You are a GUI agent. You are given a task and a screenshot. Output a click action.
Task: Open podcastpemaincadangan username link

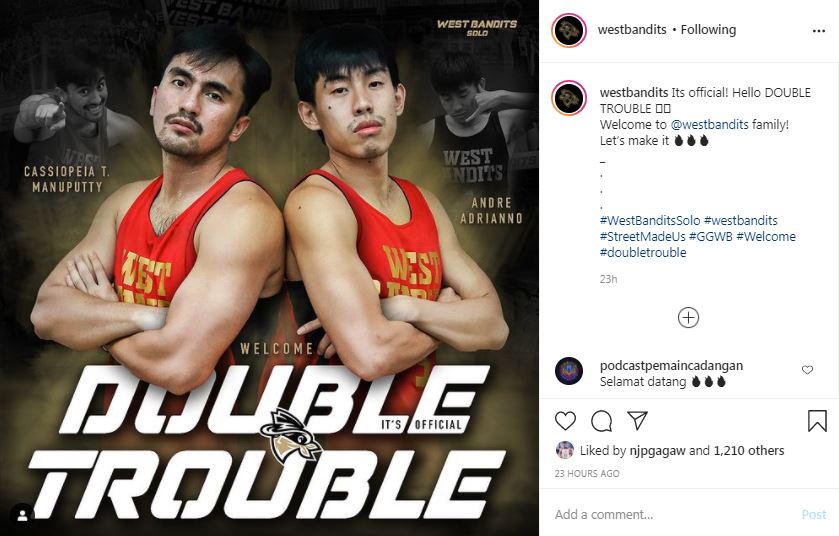(x=671, y=366)
